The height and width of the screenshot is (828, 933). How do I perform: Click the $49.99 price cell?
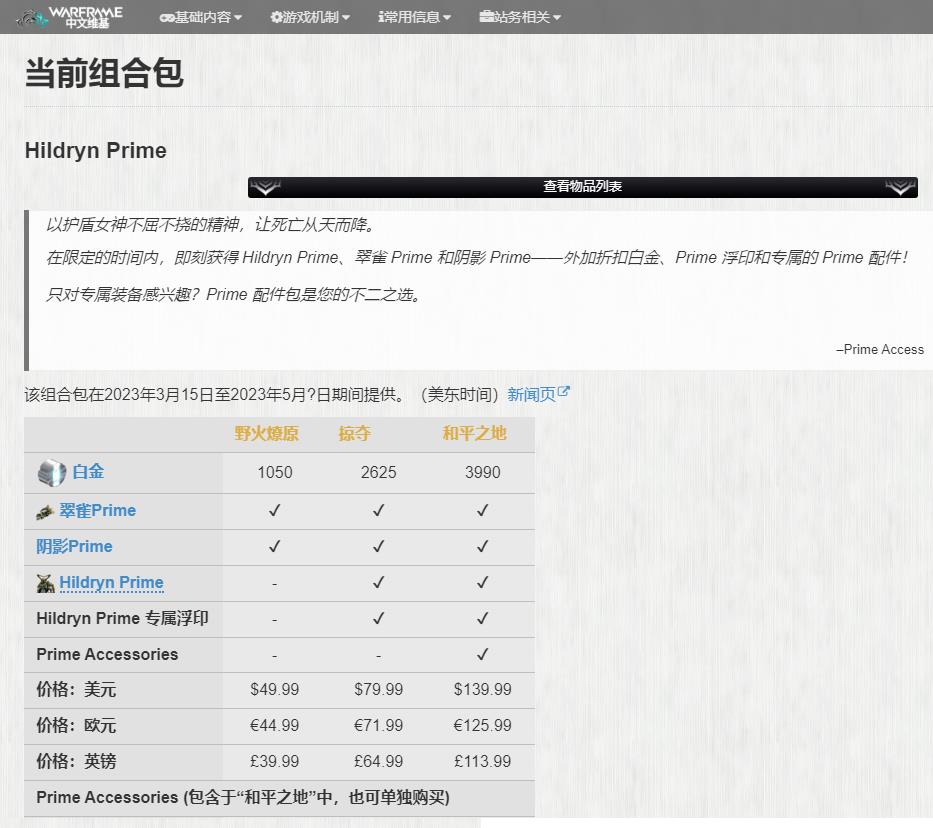click(x=274, y=689)
